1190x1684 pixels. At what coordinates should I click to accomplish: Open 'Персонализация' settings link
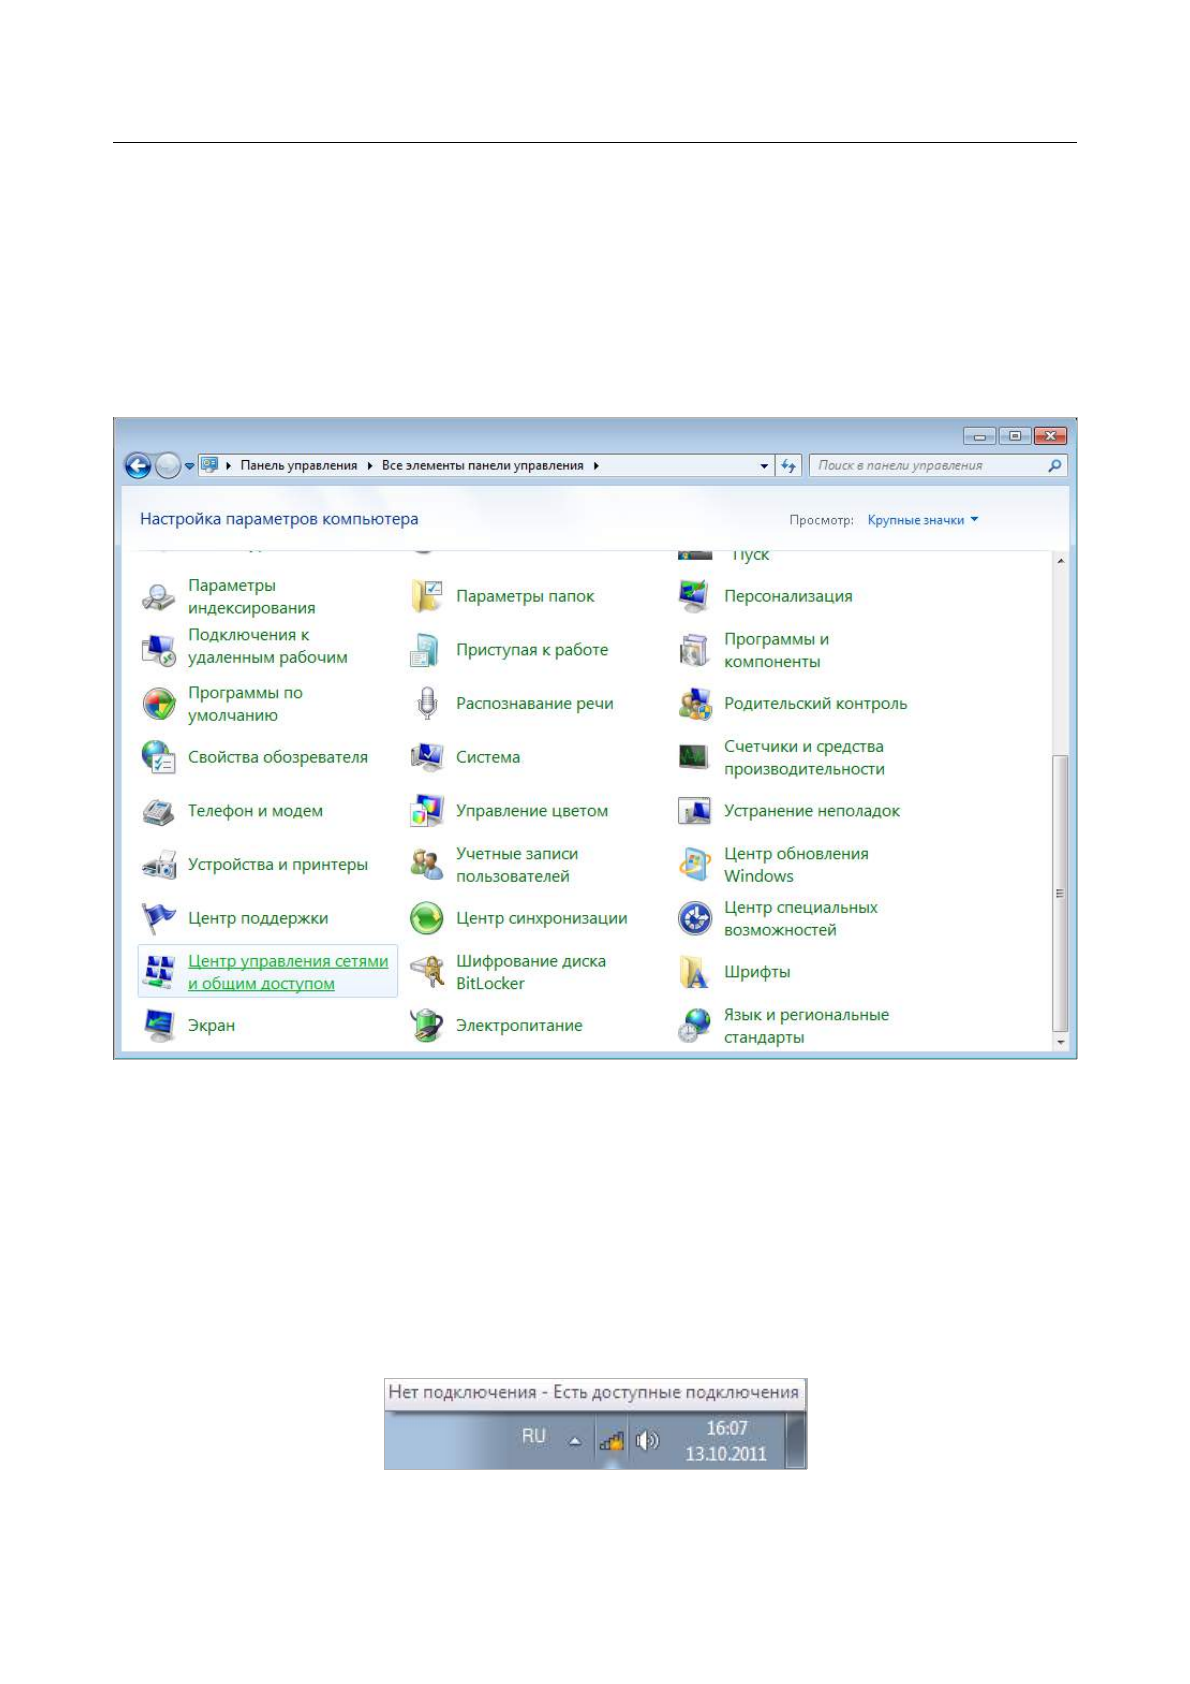(788, 596)
